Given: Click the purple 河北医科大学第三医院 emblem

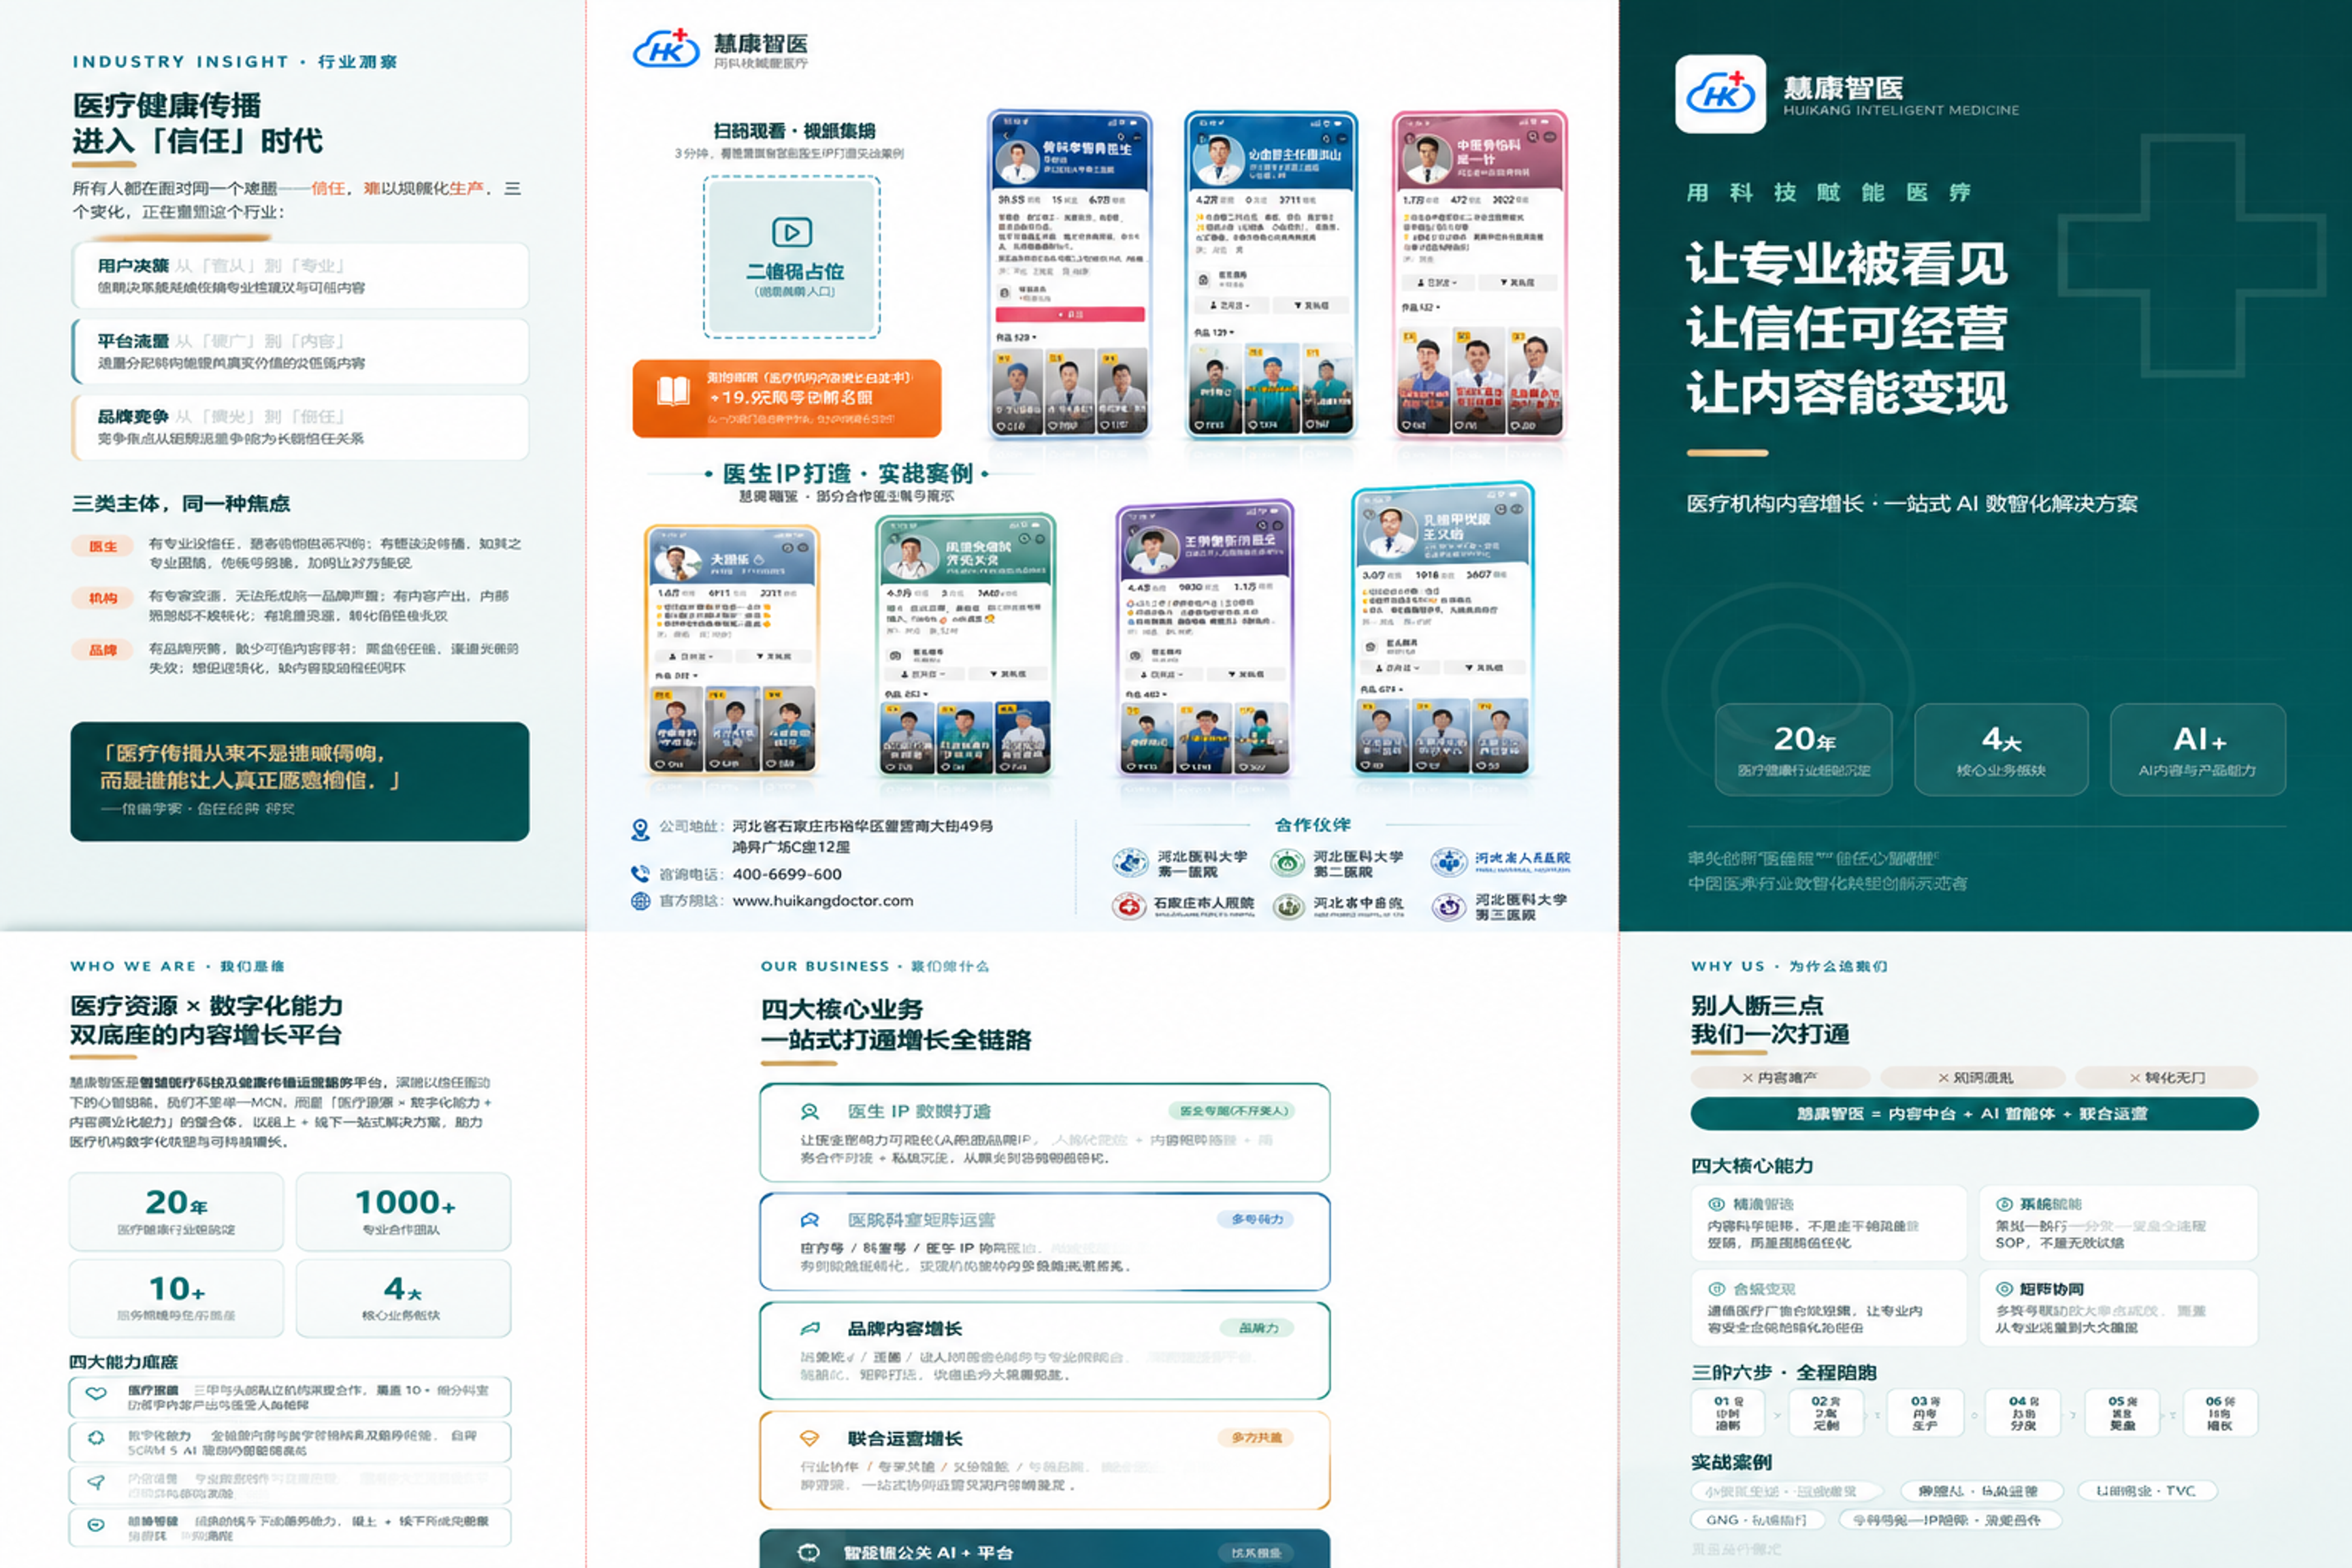Looking at the screenshot, I should pos(1448,907).
